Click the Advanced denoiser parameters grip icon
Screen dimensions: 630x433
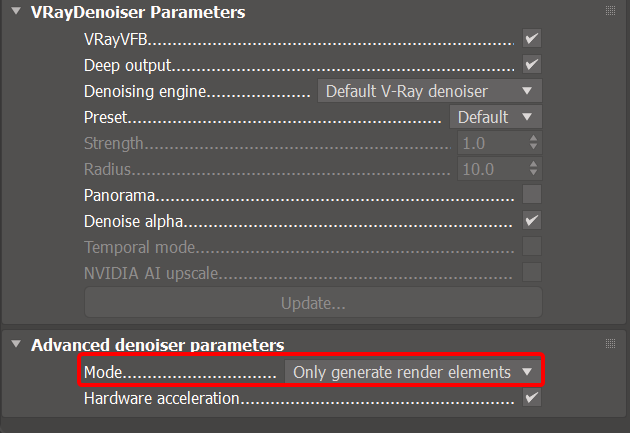[x=610, y=344]
